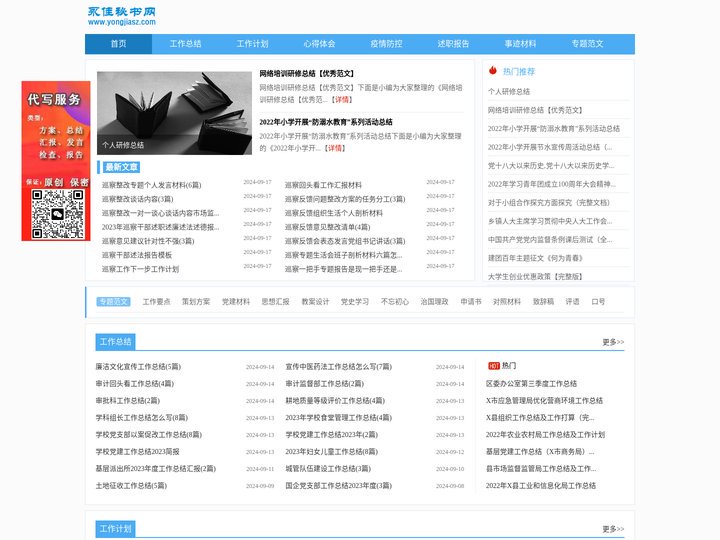Open the 代写服务 advertisement banner
This screenshot has height=540, width=720.
click(56, 161)
